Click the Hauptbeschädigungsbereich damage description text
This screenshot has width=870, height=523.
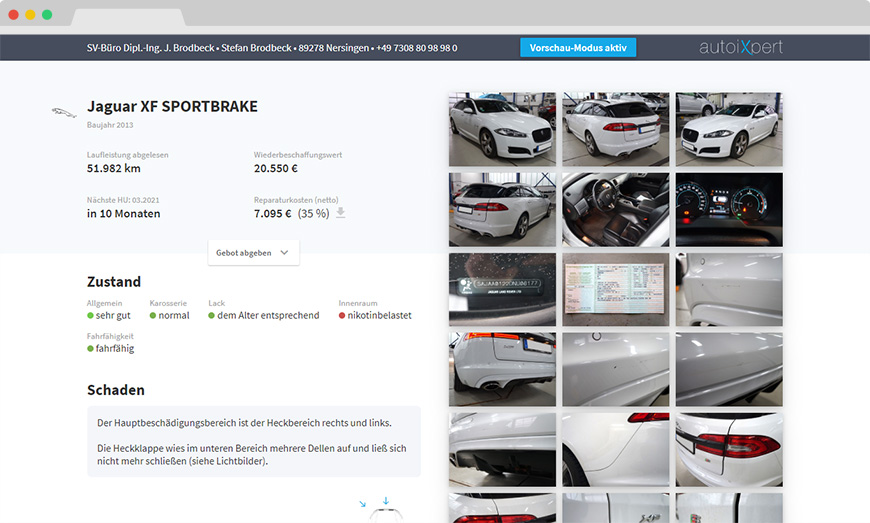click(244, 423)
